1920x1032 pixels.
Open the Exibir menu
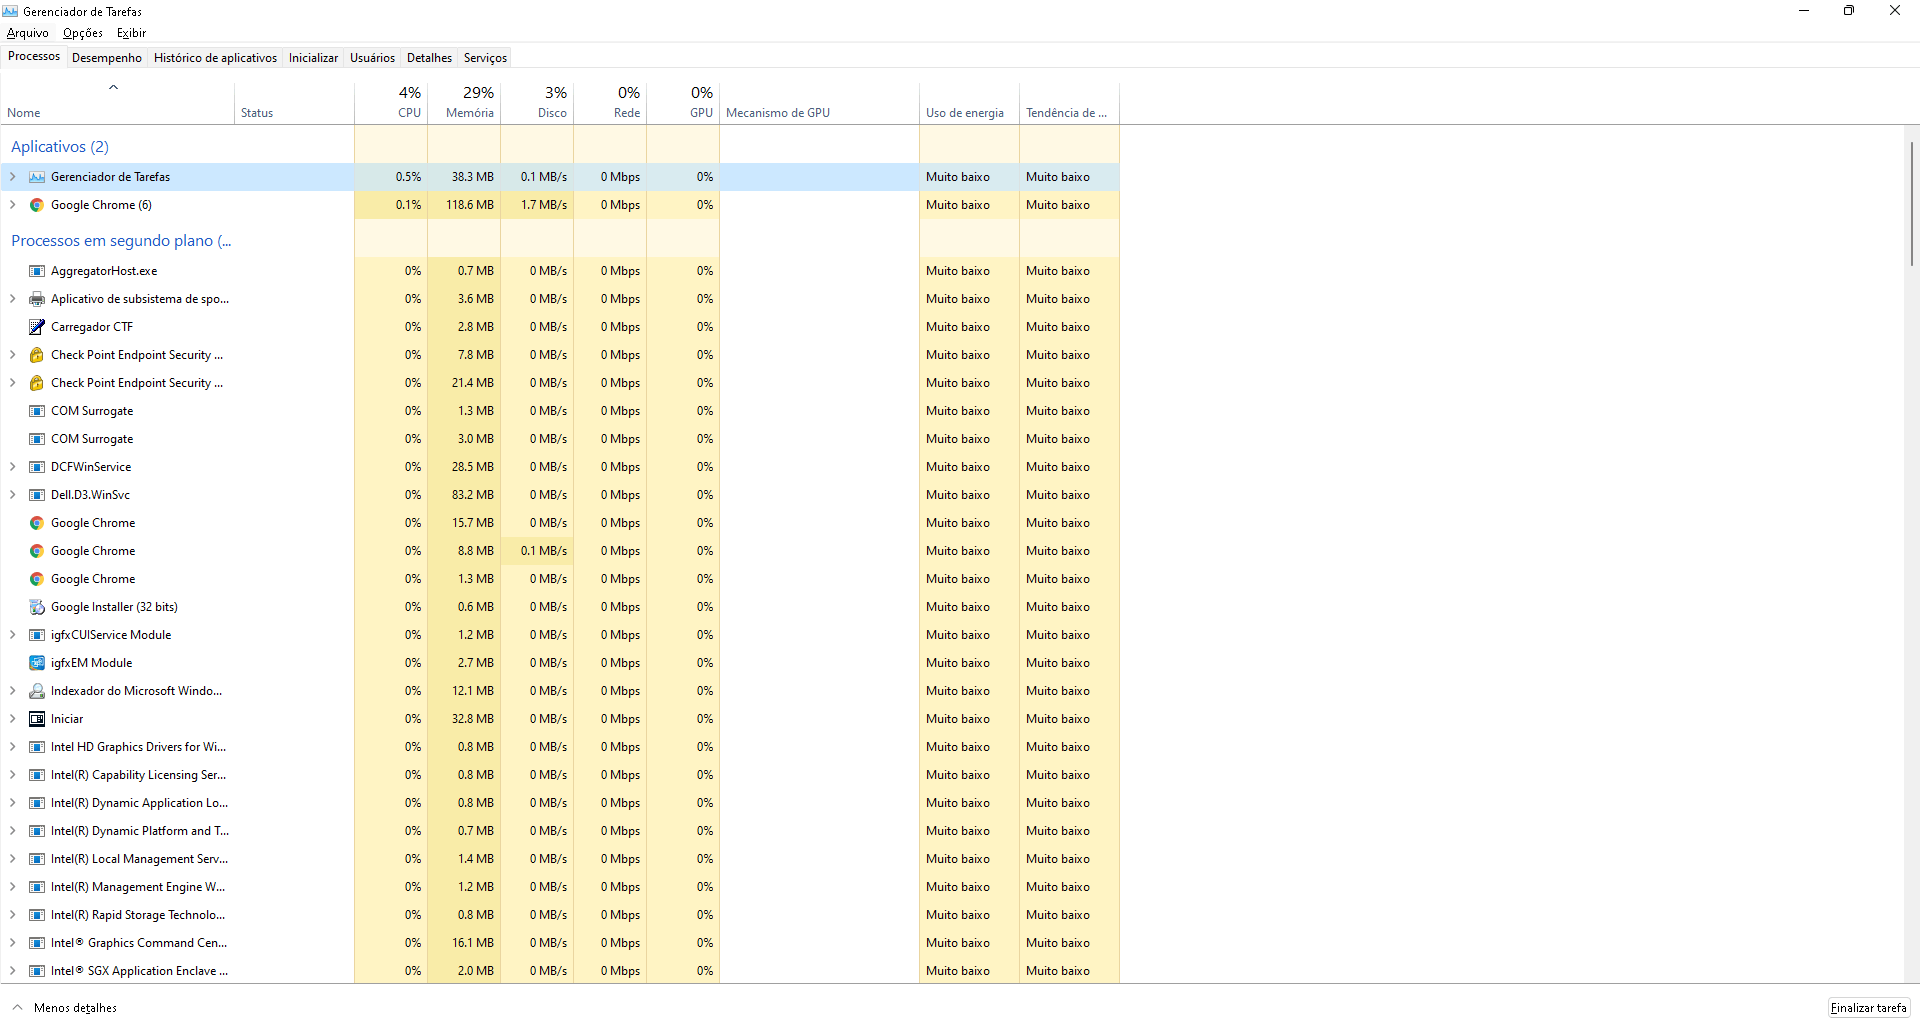point(131,33)
